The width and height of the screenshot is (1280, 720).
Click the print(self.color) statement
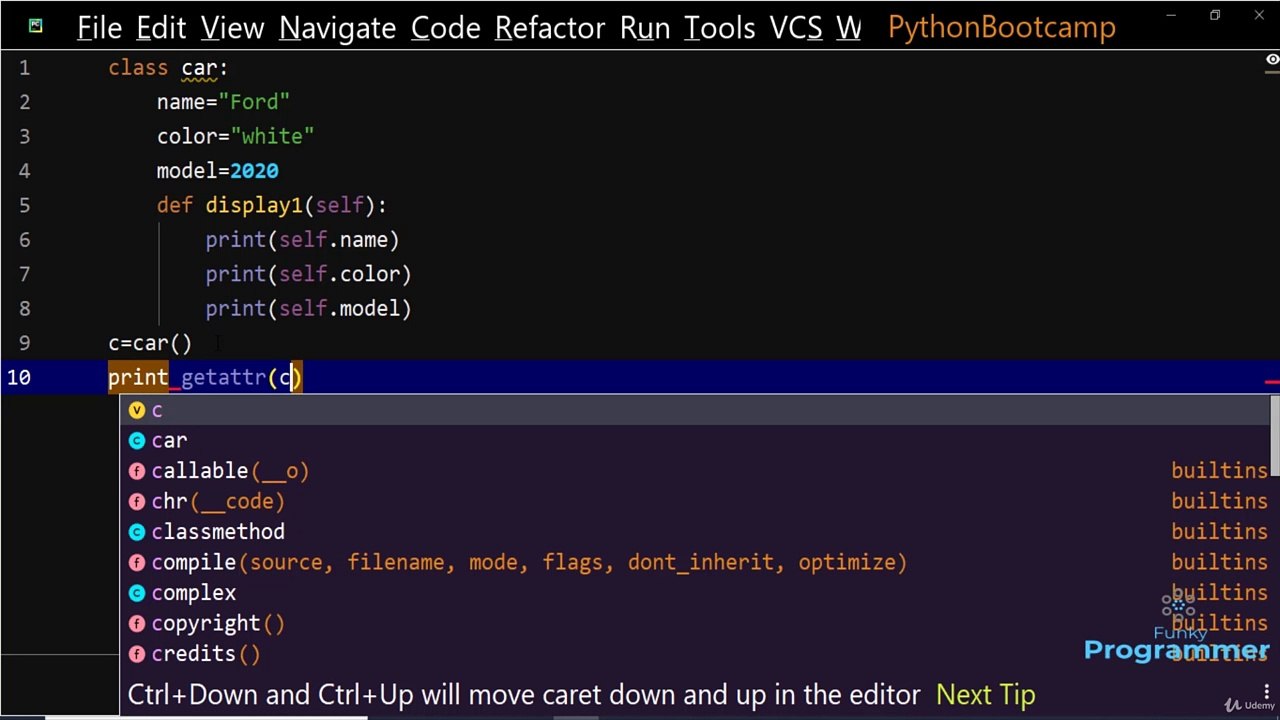point(308,274)
